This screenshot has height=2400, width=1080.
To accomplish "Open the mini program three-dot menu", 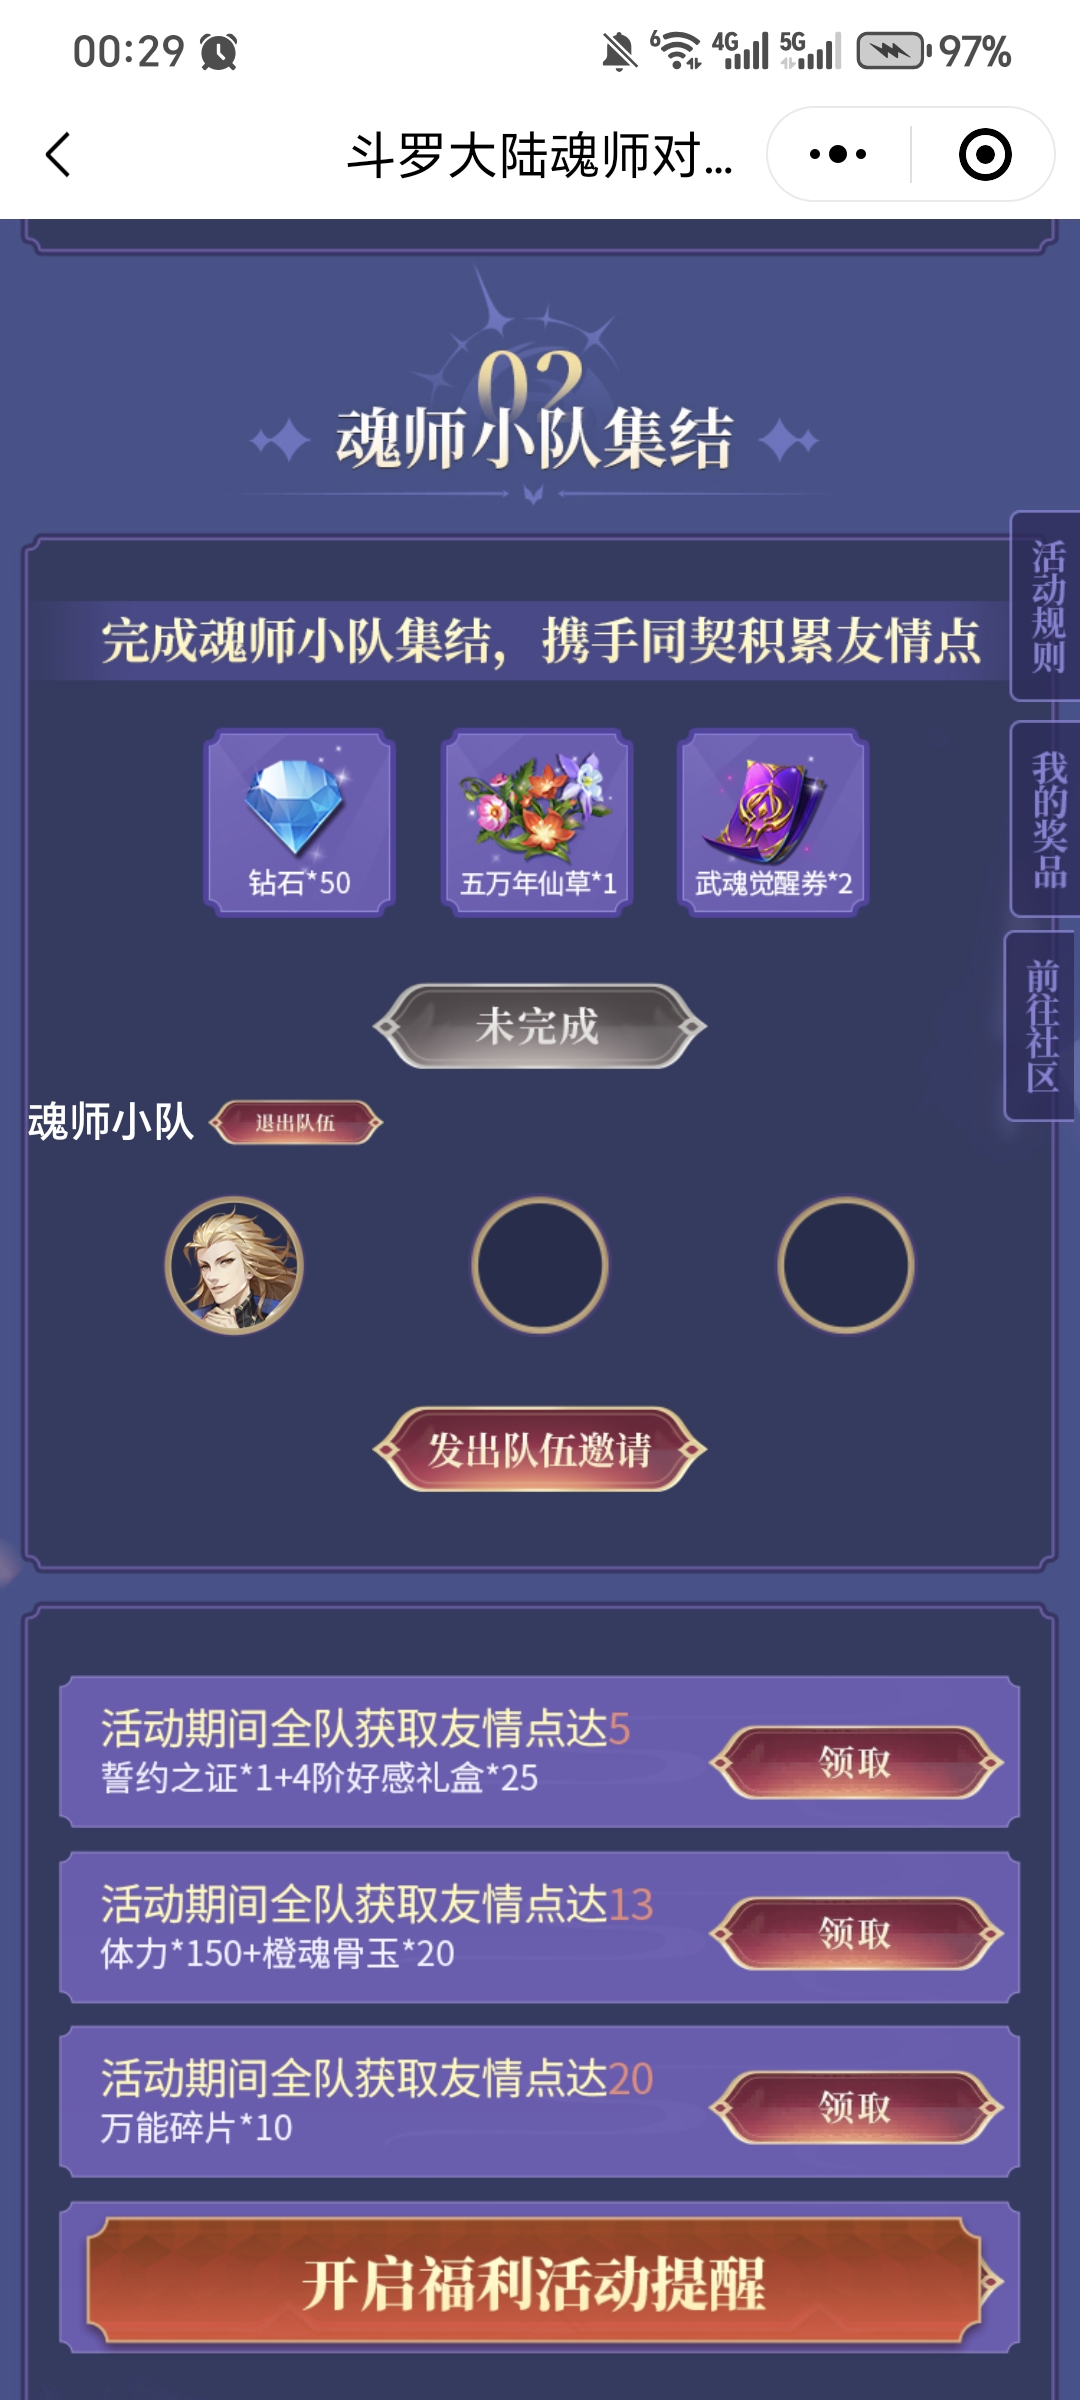I will (x=838, y=154).
